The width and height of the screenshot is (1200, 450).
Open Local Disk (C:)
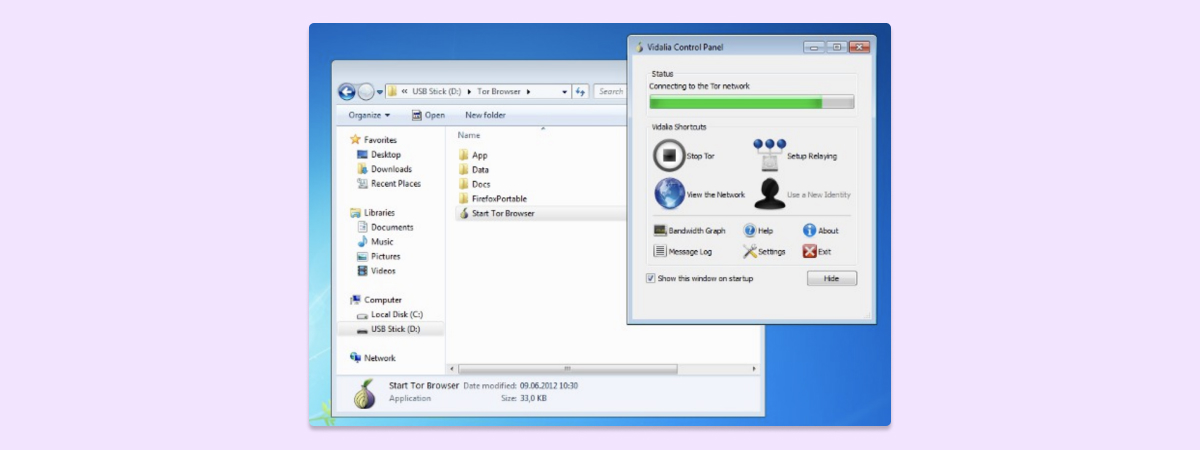coord(389,314)
